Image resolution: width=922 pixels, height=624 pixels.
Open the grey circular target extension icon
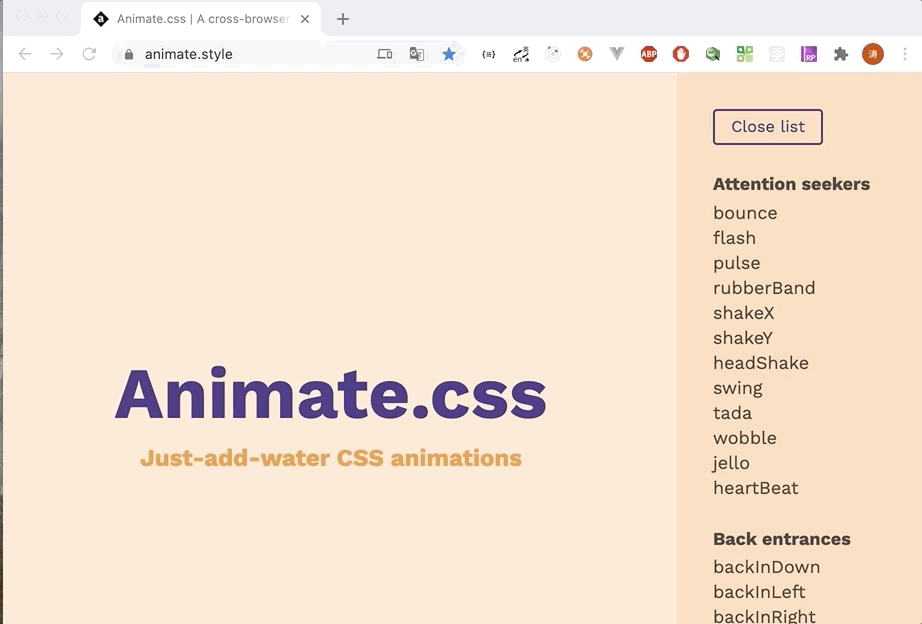click(x=553, y=54)
